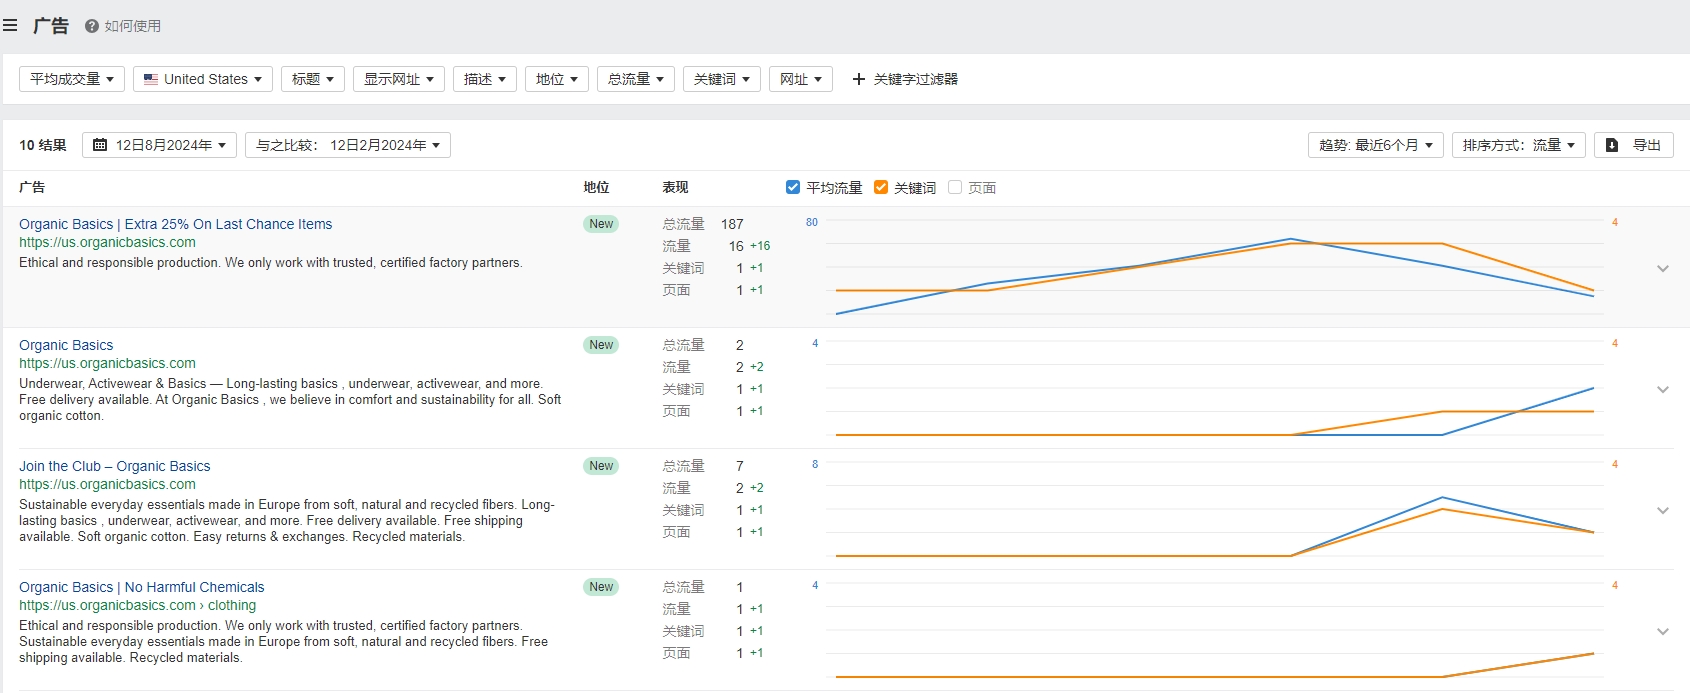This screenshot has width=1690, height=693.
Task: Click the 关键字过滤器 add filter button
Action: tap(905, 79)
